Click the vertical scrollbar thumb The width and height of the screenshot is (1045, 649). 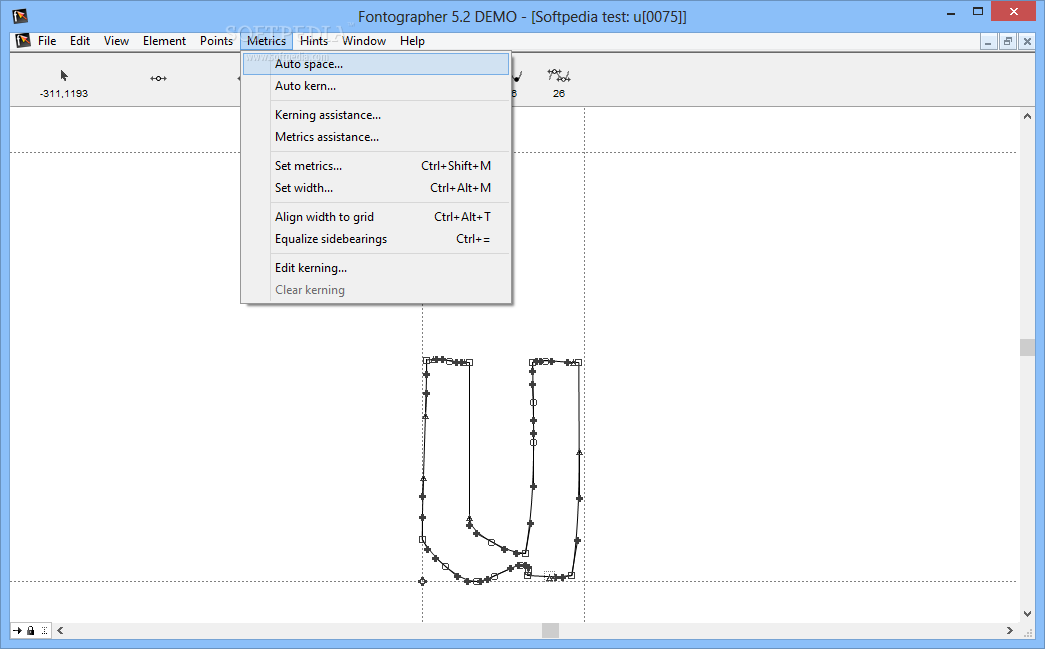pos(1027,347)
